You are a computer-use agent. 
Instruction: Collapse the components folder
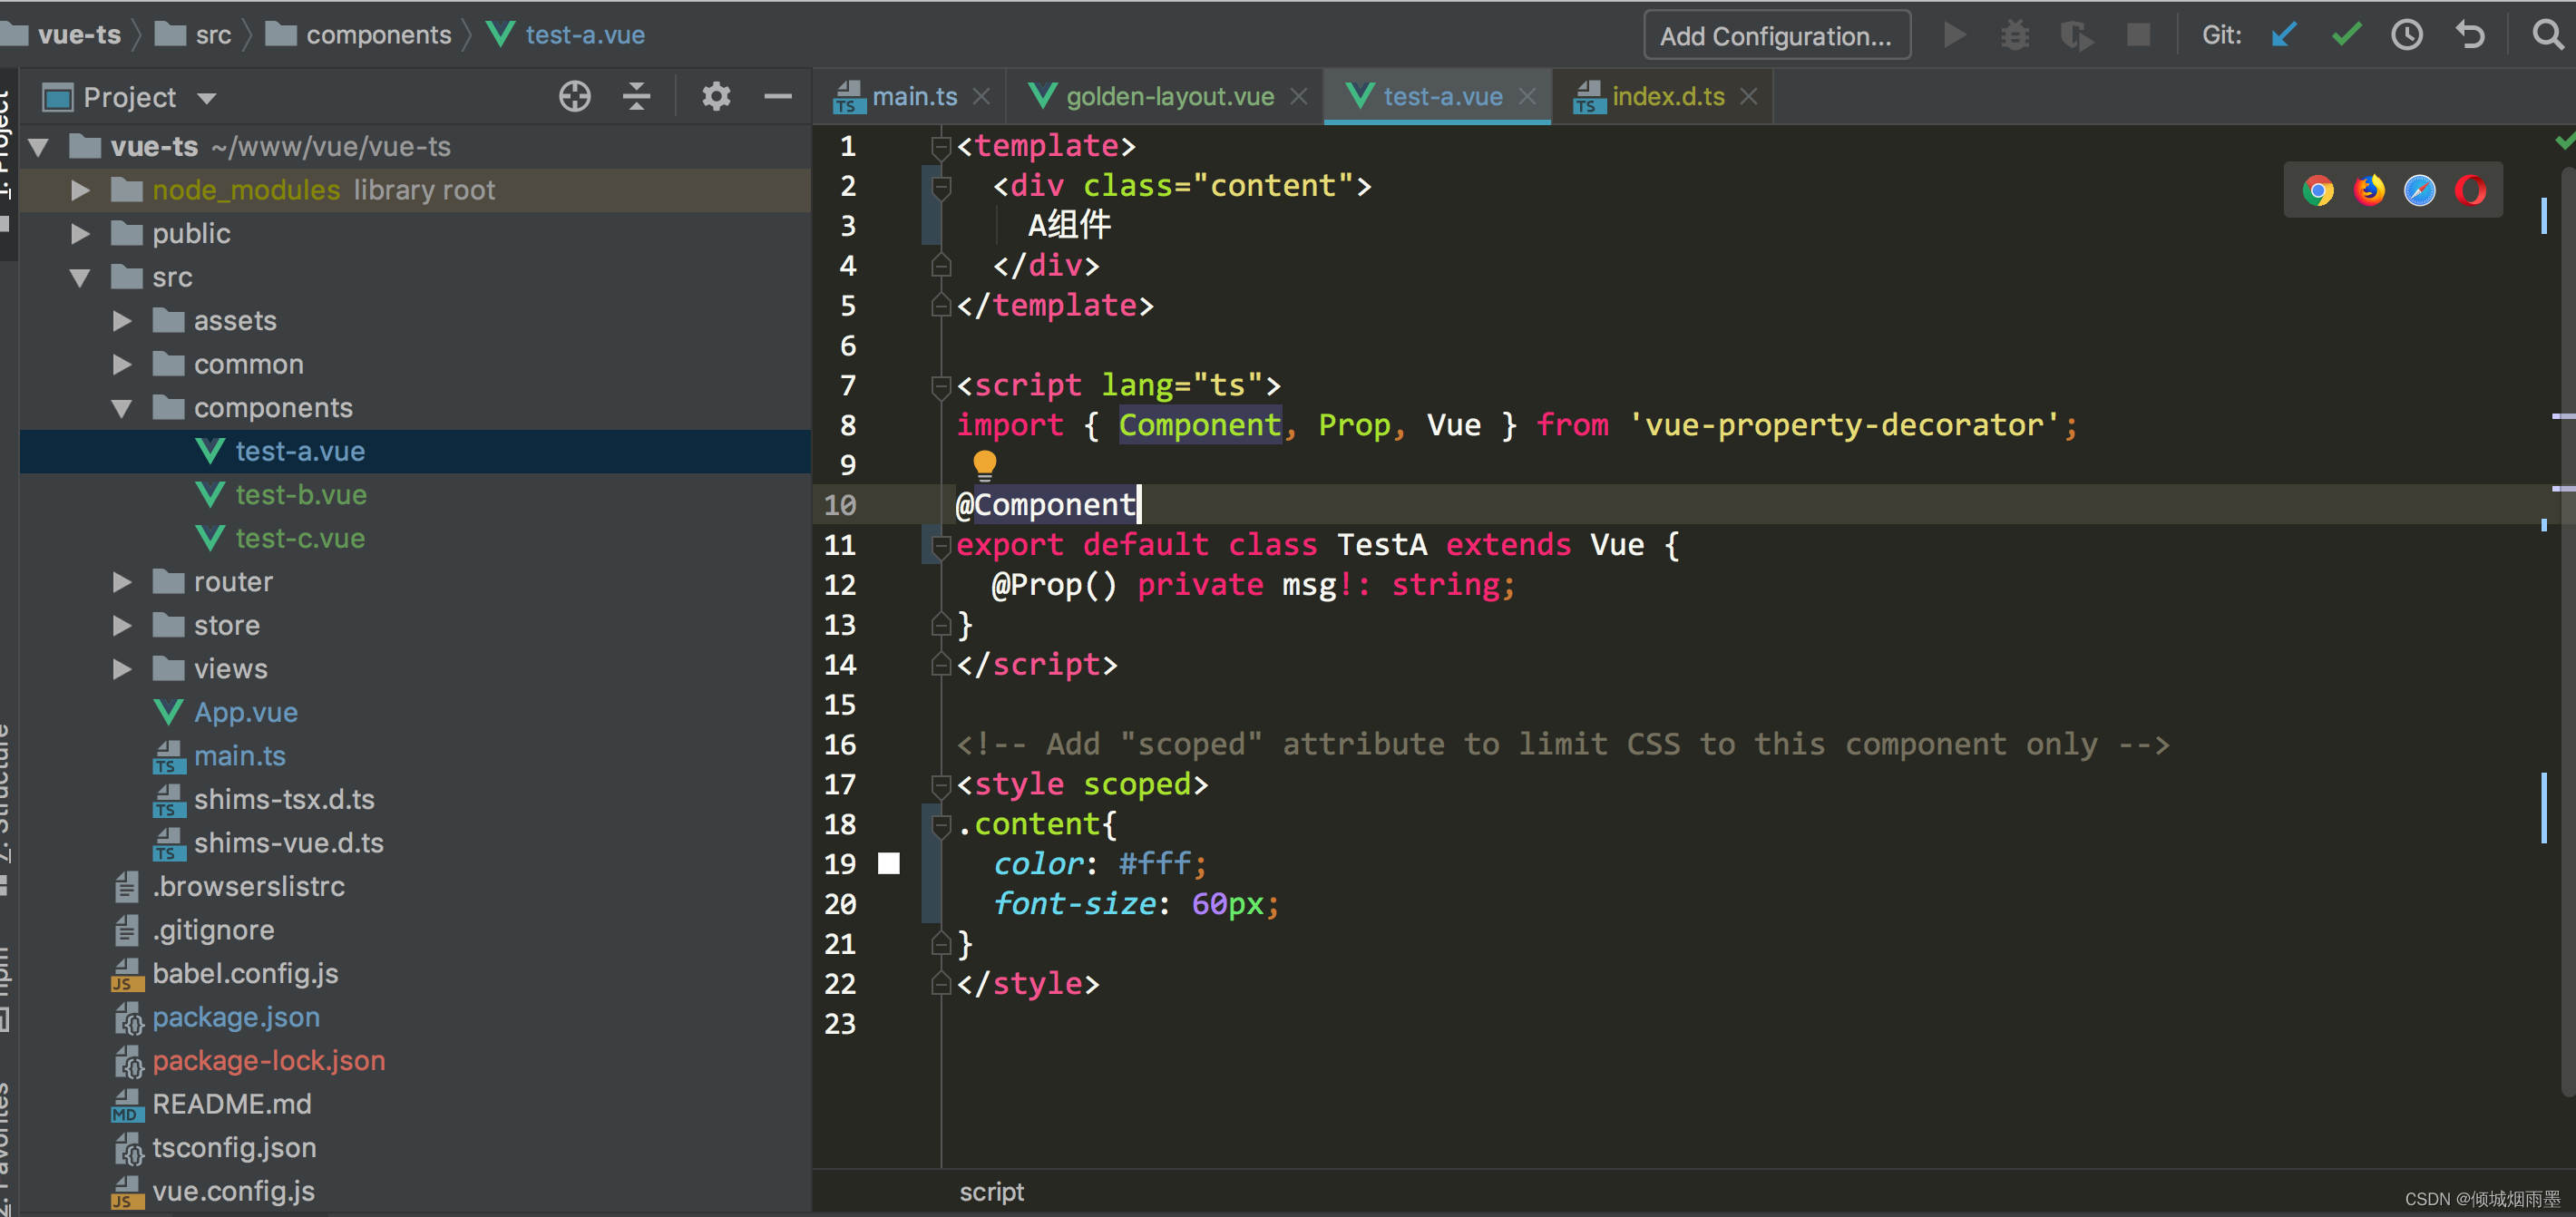coord(122,408)
